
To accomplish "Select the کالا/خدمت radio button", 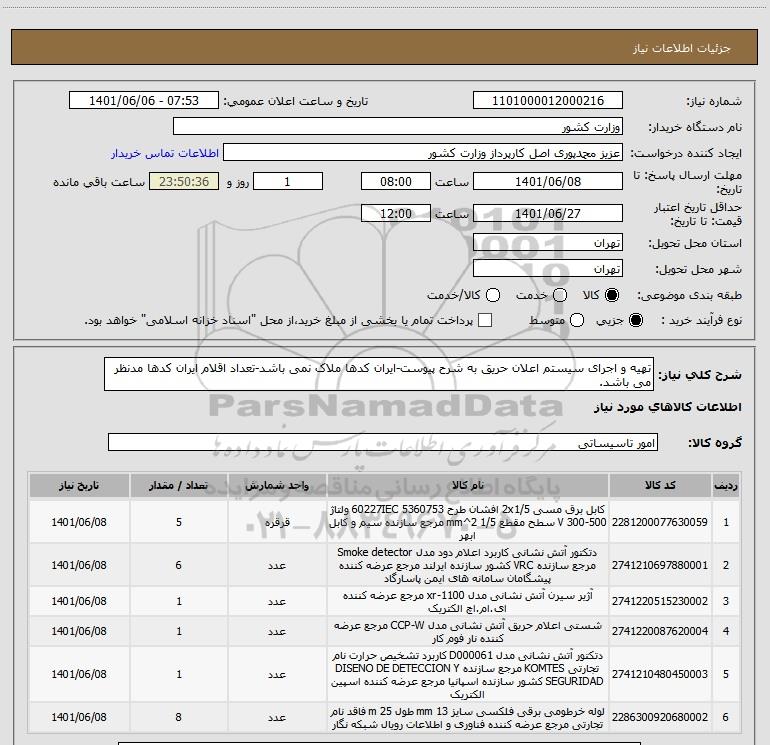I will click(493, 295).
